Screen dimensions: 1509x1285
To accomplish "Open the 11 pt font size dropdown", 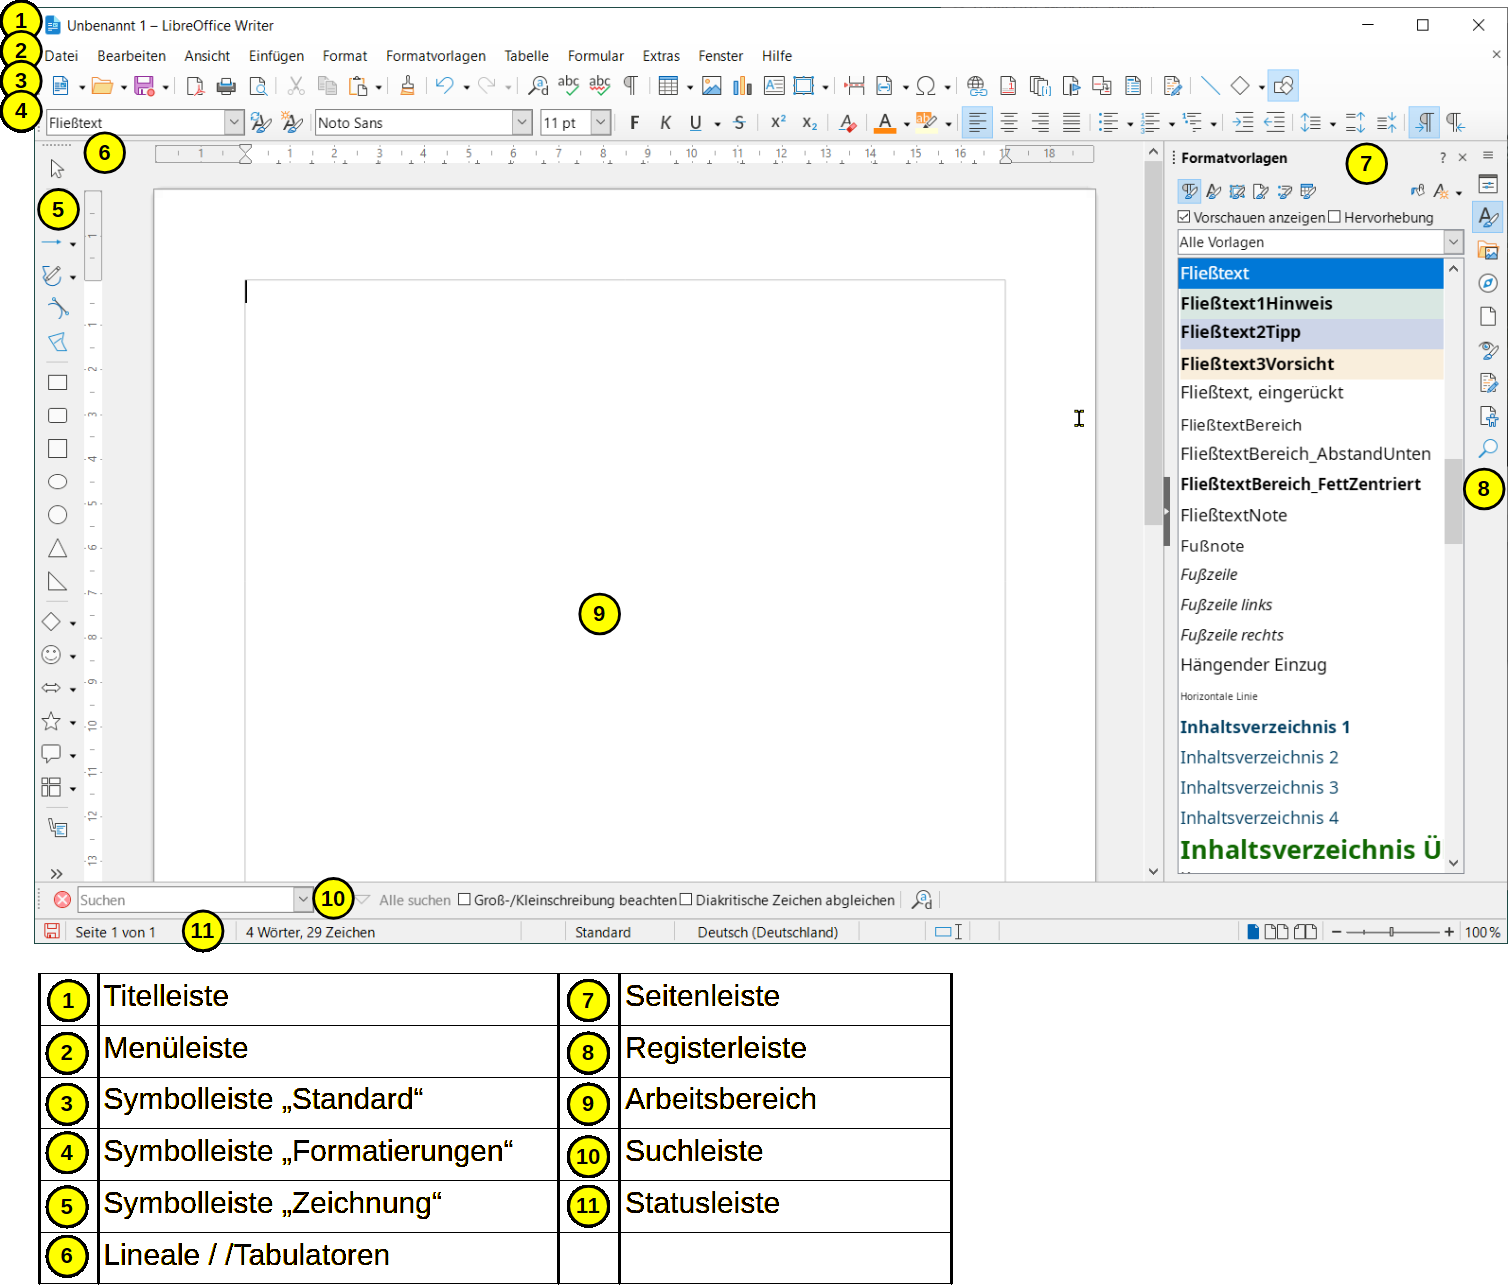I will (600, 123).
